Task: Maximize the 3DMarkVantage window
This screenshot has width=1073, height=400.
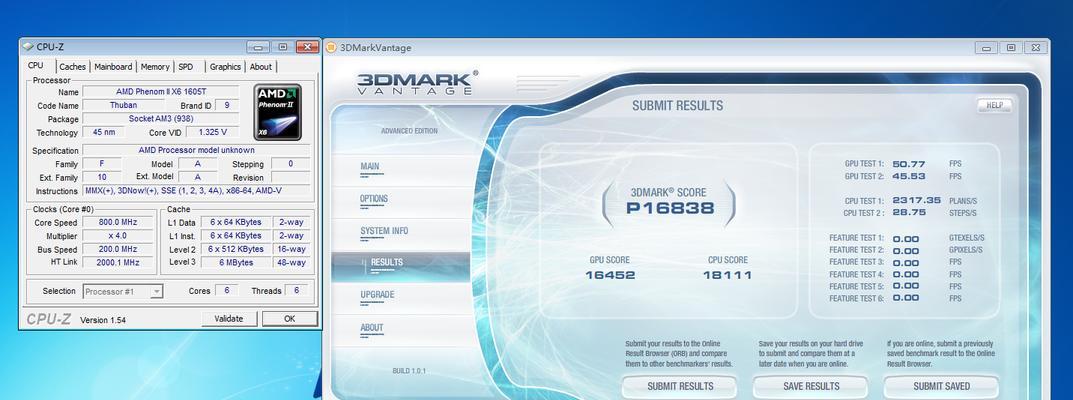Action: 1011,47
